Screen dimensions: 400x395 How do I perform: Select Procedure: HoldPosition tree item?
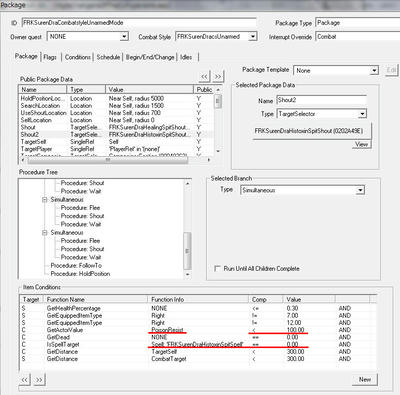click(x=80, y=274)
